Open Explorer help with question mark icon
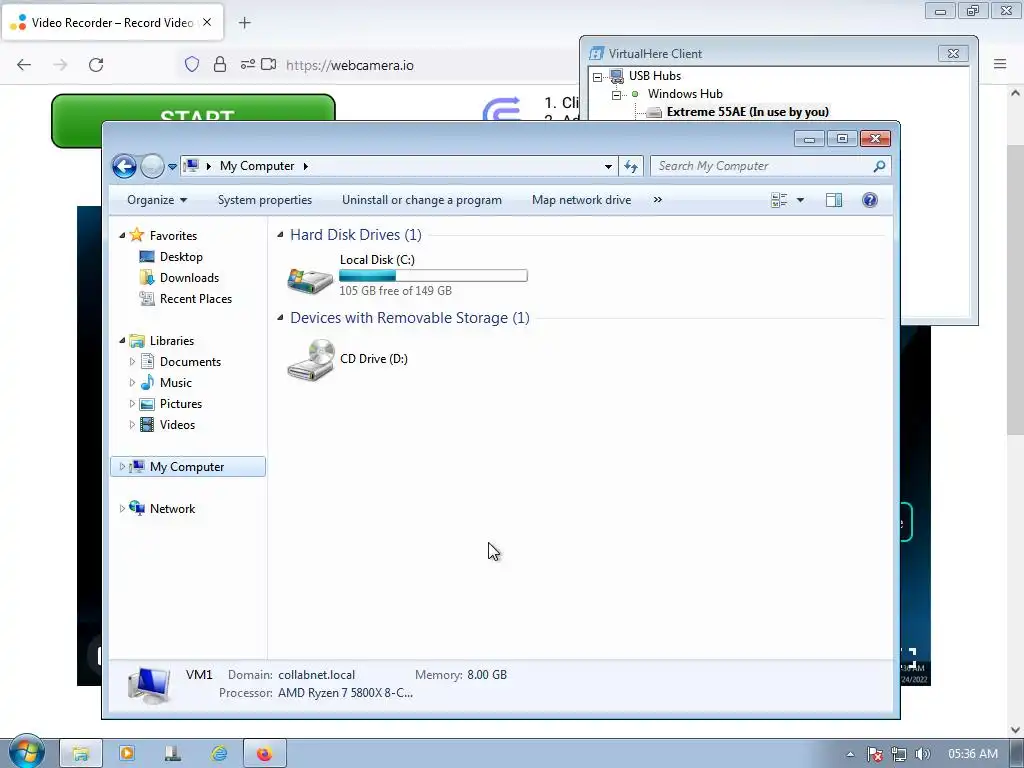This screenshot has width=1024, height=768. [870, 200]
